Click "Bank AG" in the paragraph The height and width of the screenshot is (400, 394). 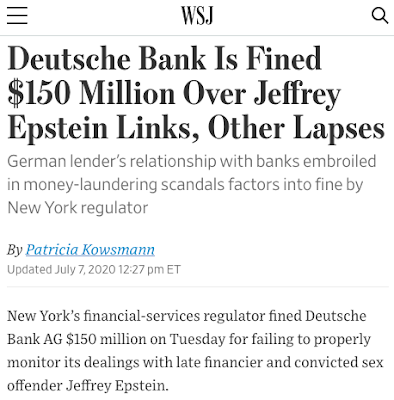coord(35,339)
